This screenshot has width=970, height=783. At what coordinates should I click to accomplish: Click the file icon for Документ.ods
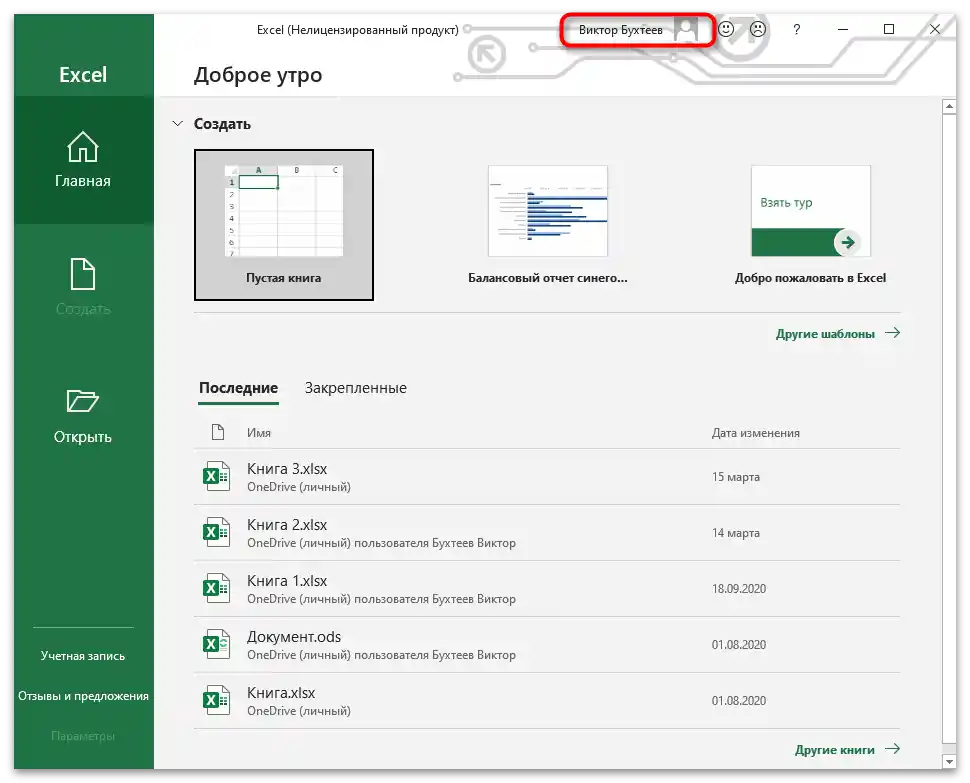click(x=217, y=644)
